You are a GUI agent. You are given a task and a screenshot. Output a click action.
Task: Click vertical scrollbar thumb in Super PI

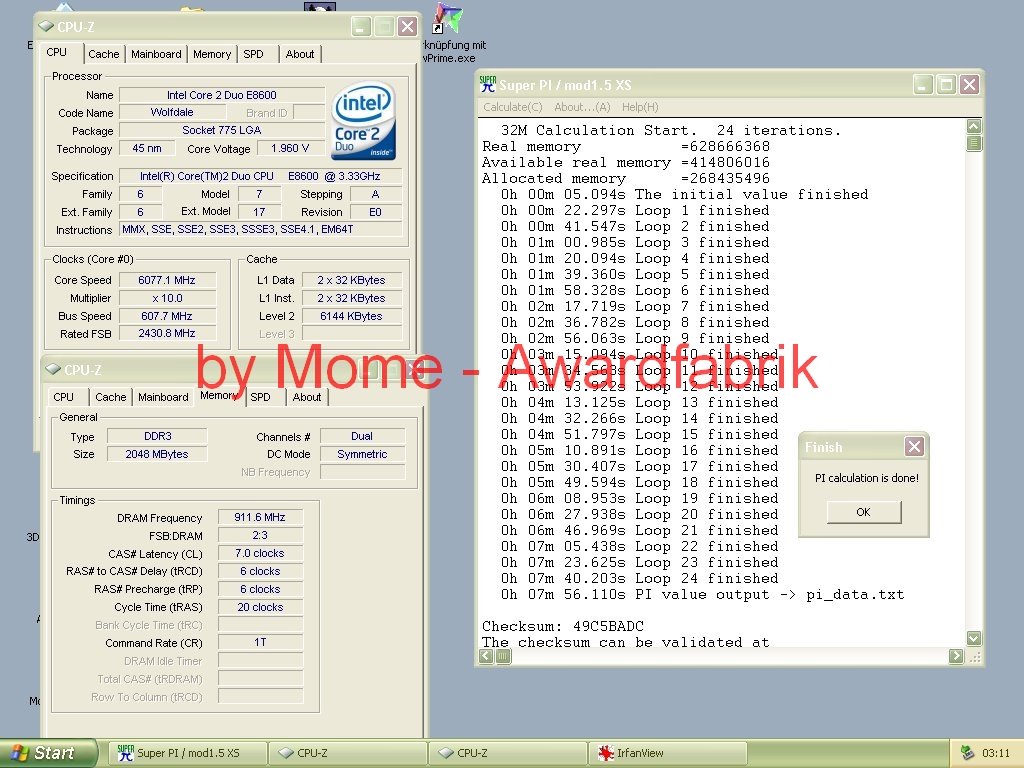[x=974, y=143]
